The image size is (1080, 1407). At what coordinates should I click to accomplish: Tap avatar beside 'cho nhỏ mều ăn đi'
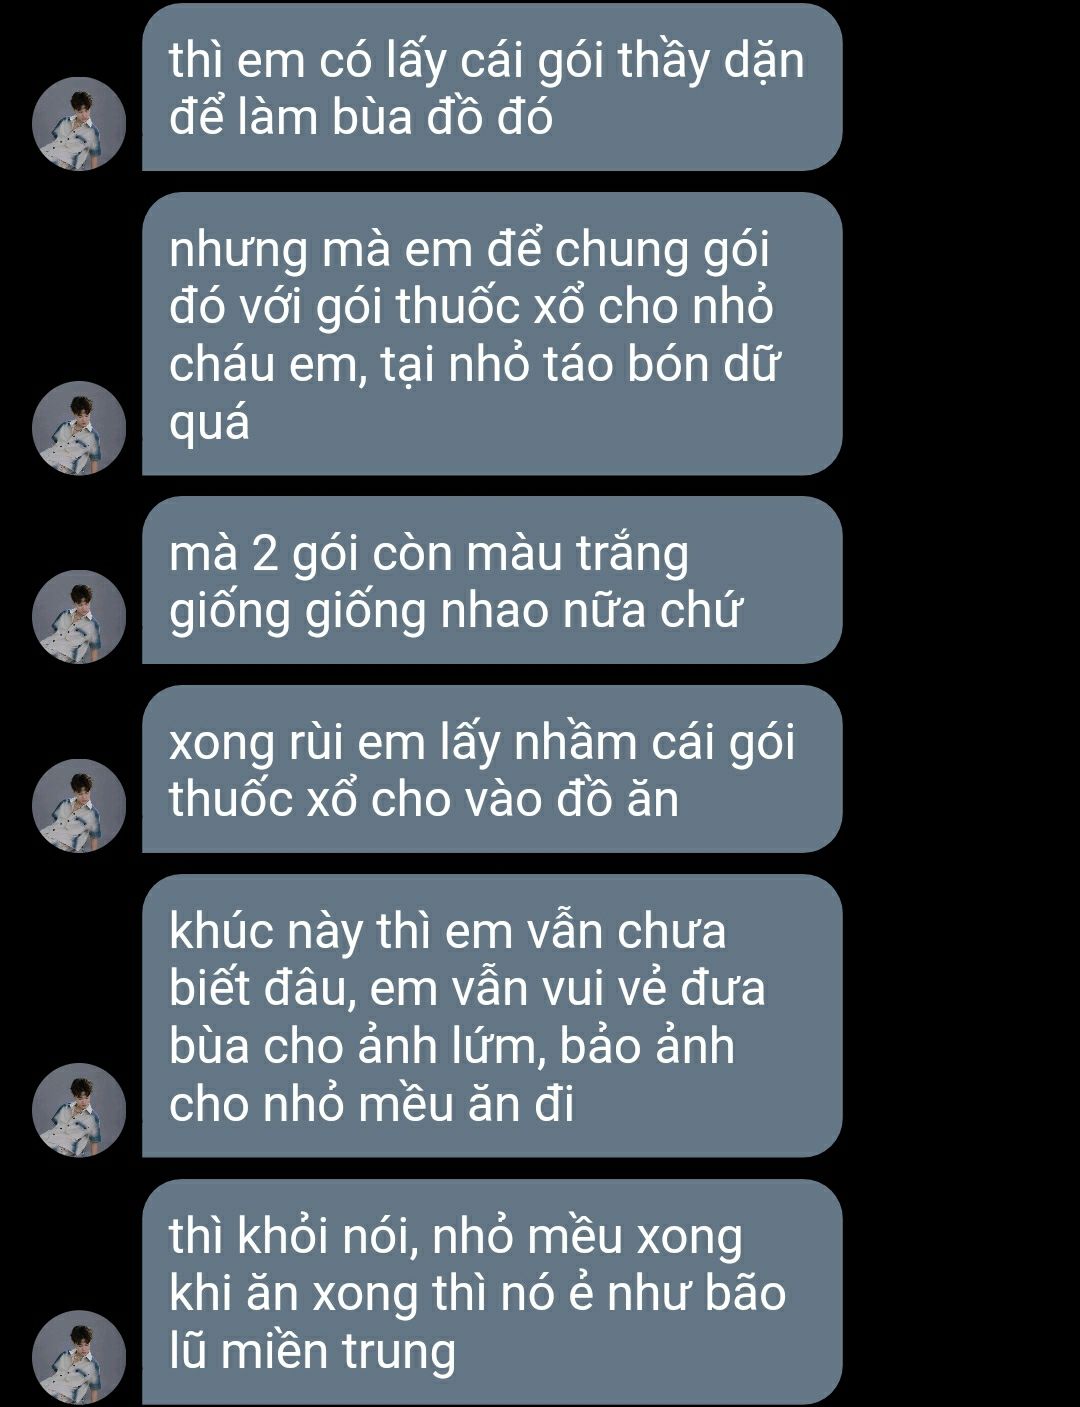[x=79, y=1110]
